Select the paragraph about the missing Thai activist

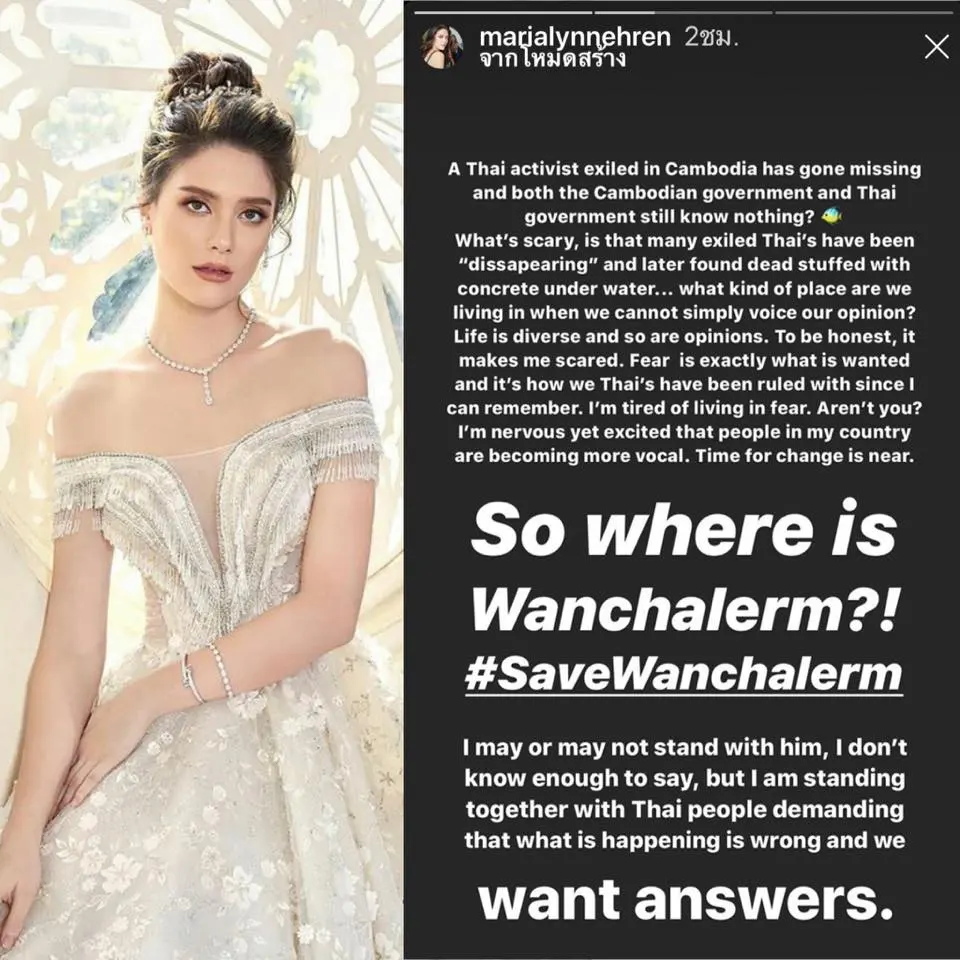tap(684, 312)
